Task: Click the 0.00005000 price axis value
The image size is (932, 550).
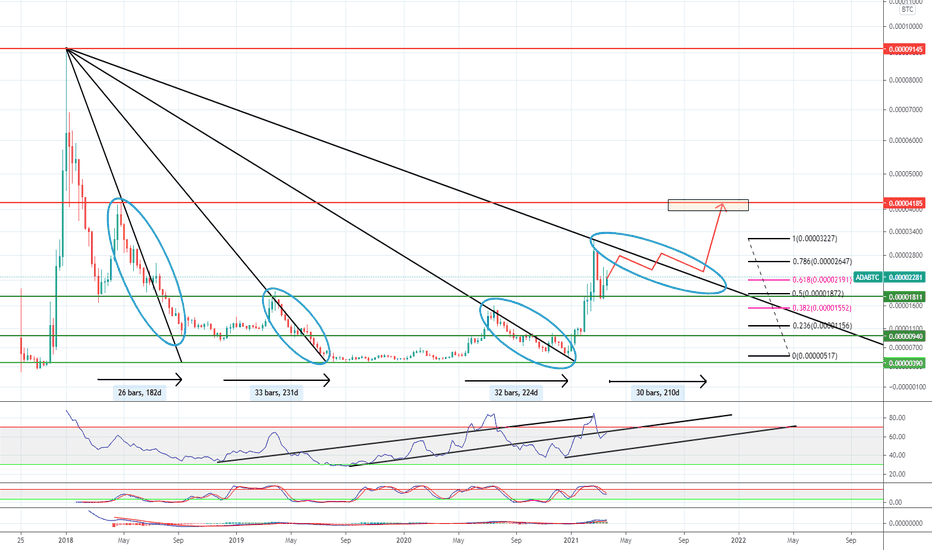Action: (906, 174)
